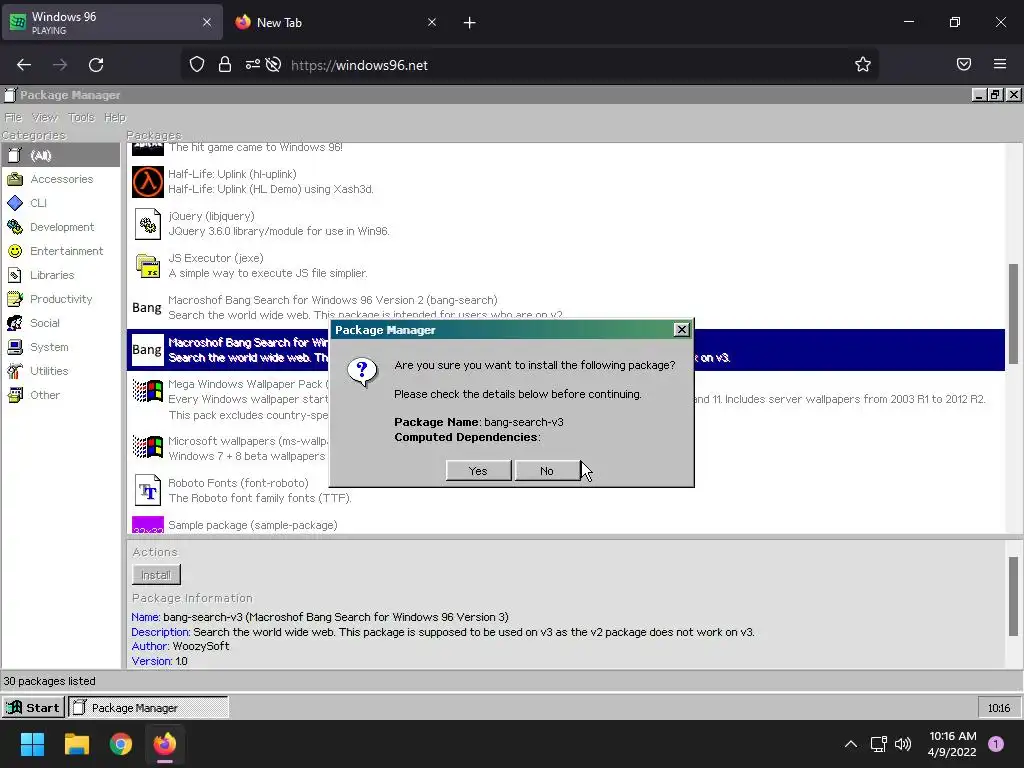Image resolution: width=1024 pixels, height=768 pixels.
Task: Click the JS Executor package icon
Action: pyautogui.click(x=148, y=266)
